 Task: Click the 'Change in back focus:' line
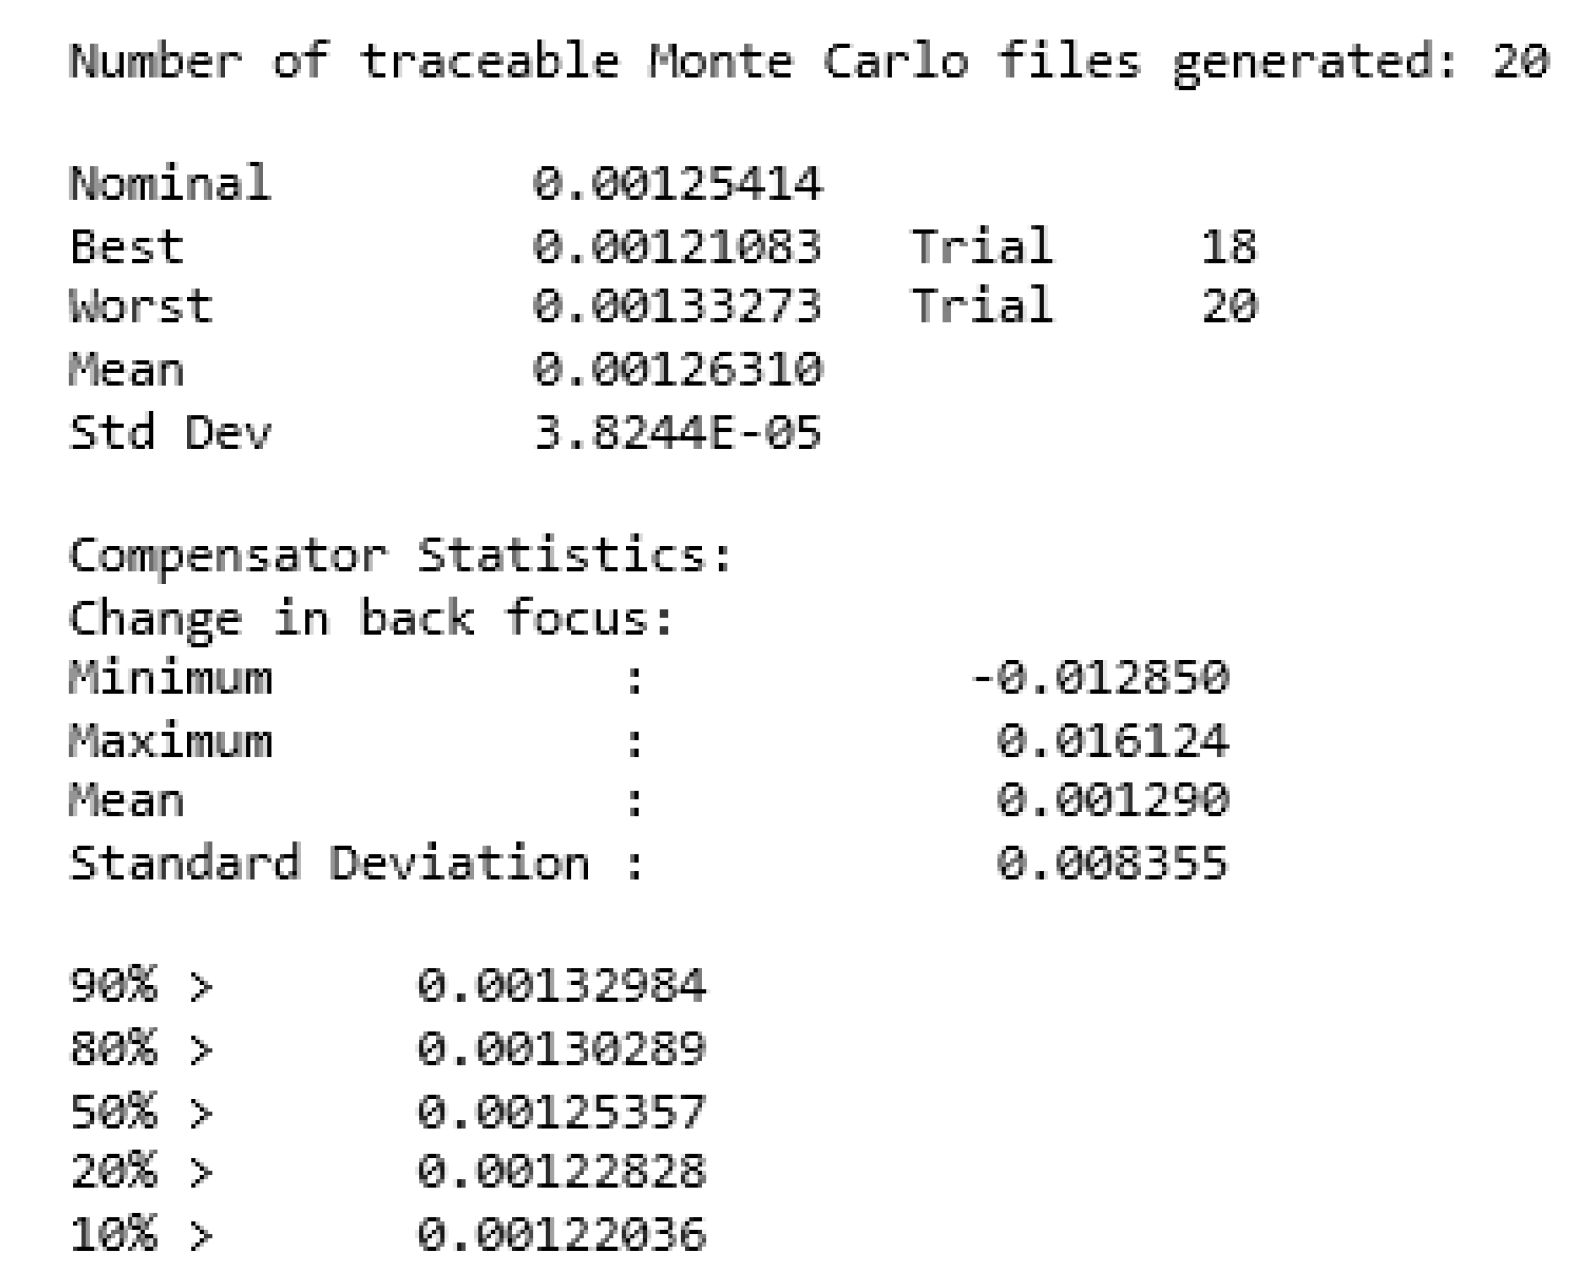click(372, 618)
